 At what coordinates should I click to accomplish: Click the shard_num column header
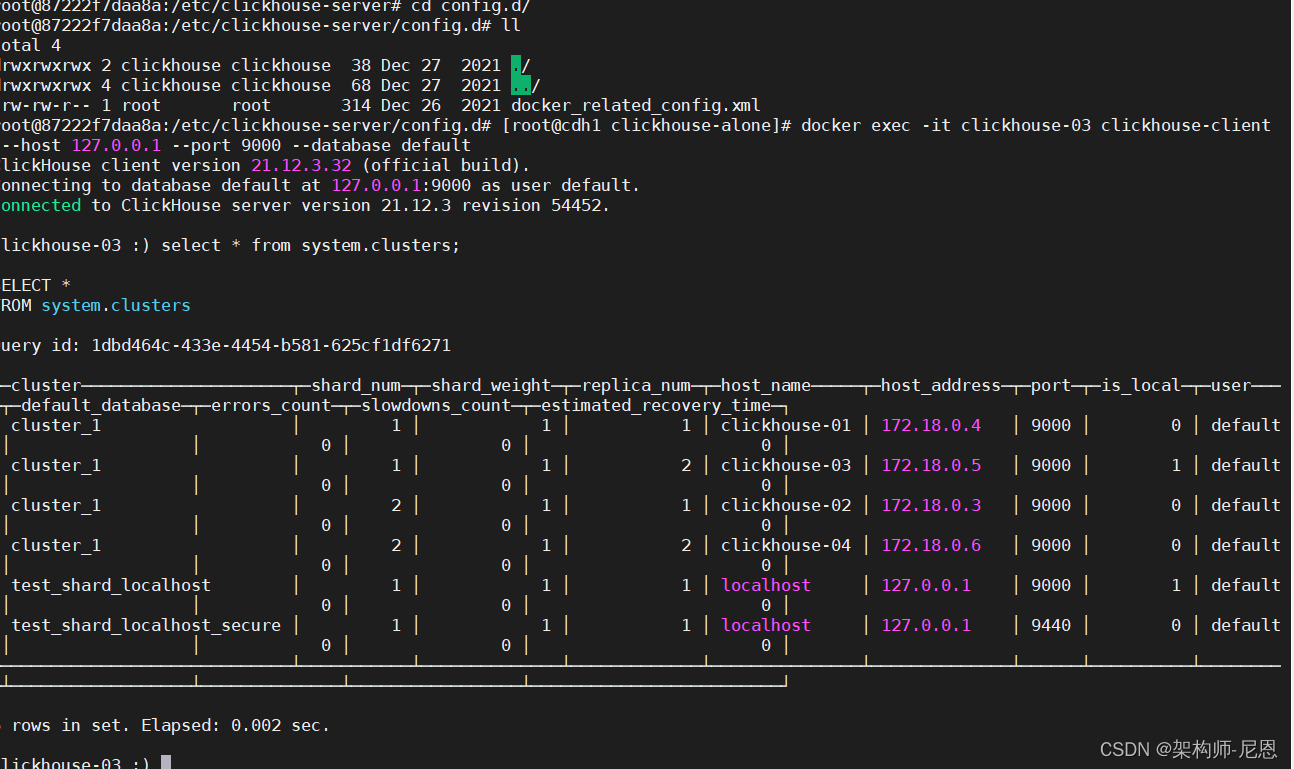click(356, 385)
